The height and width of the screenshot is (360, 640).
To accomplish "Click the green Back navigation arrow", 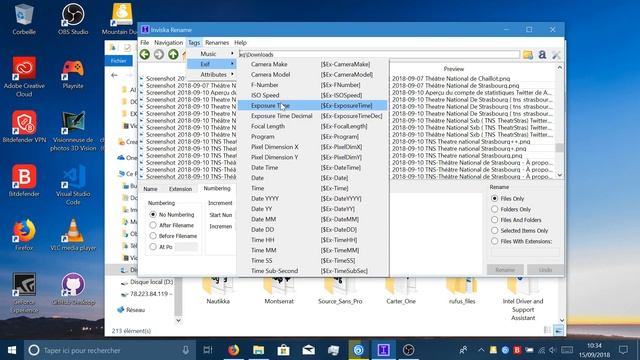I will point(144,54).
